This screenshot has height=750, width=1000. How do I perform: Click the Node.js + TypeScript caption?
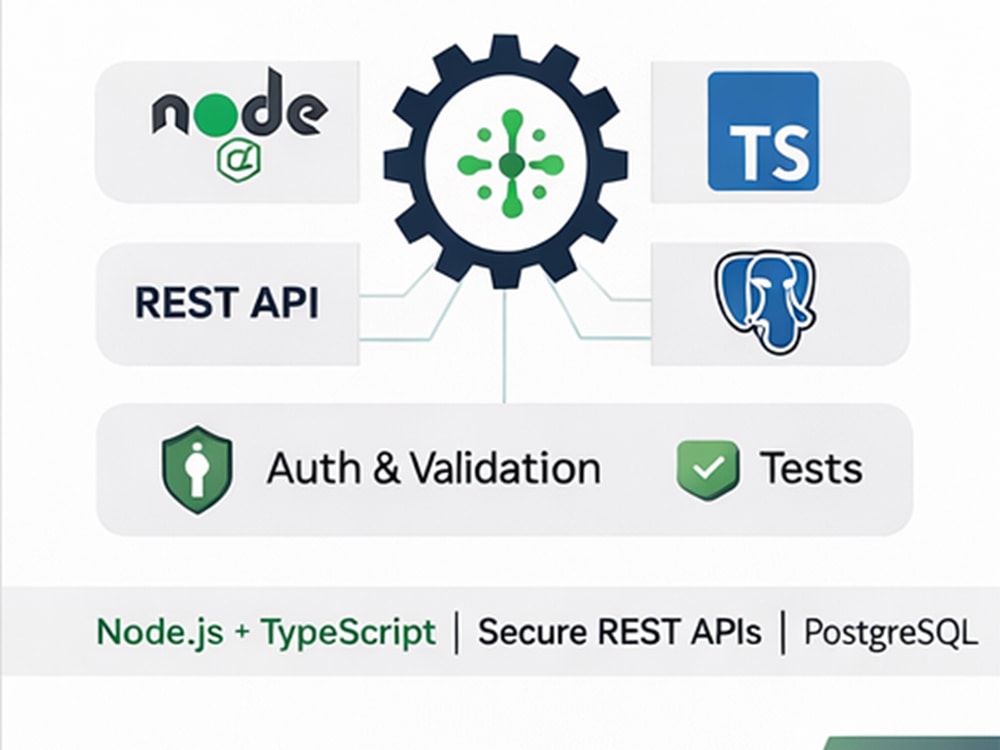pyautogui.click(x=266, y=632)
